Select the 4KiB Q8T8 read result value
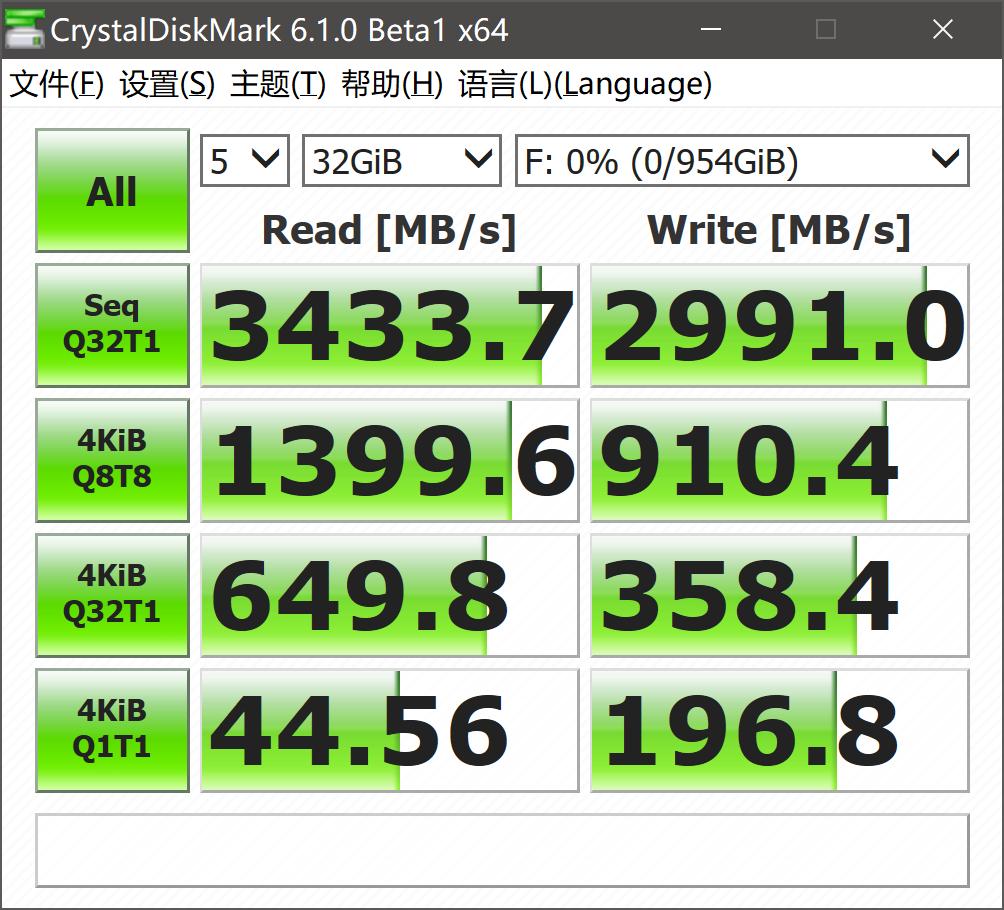Screen dimensions: 1004x910 [x=389, y=459]
